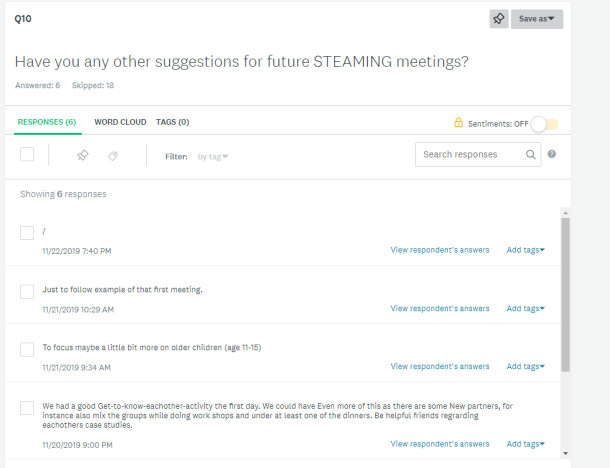
Task: Click the 'Skipped: 18' text
Action: tap(93, 86)
